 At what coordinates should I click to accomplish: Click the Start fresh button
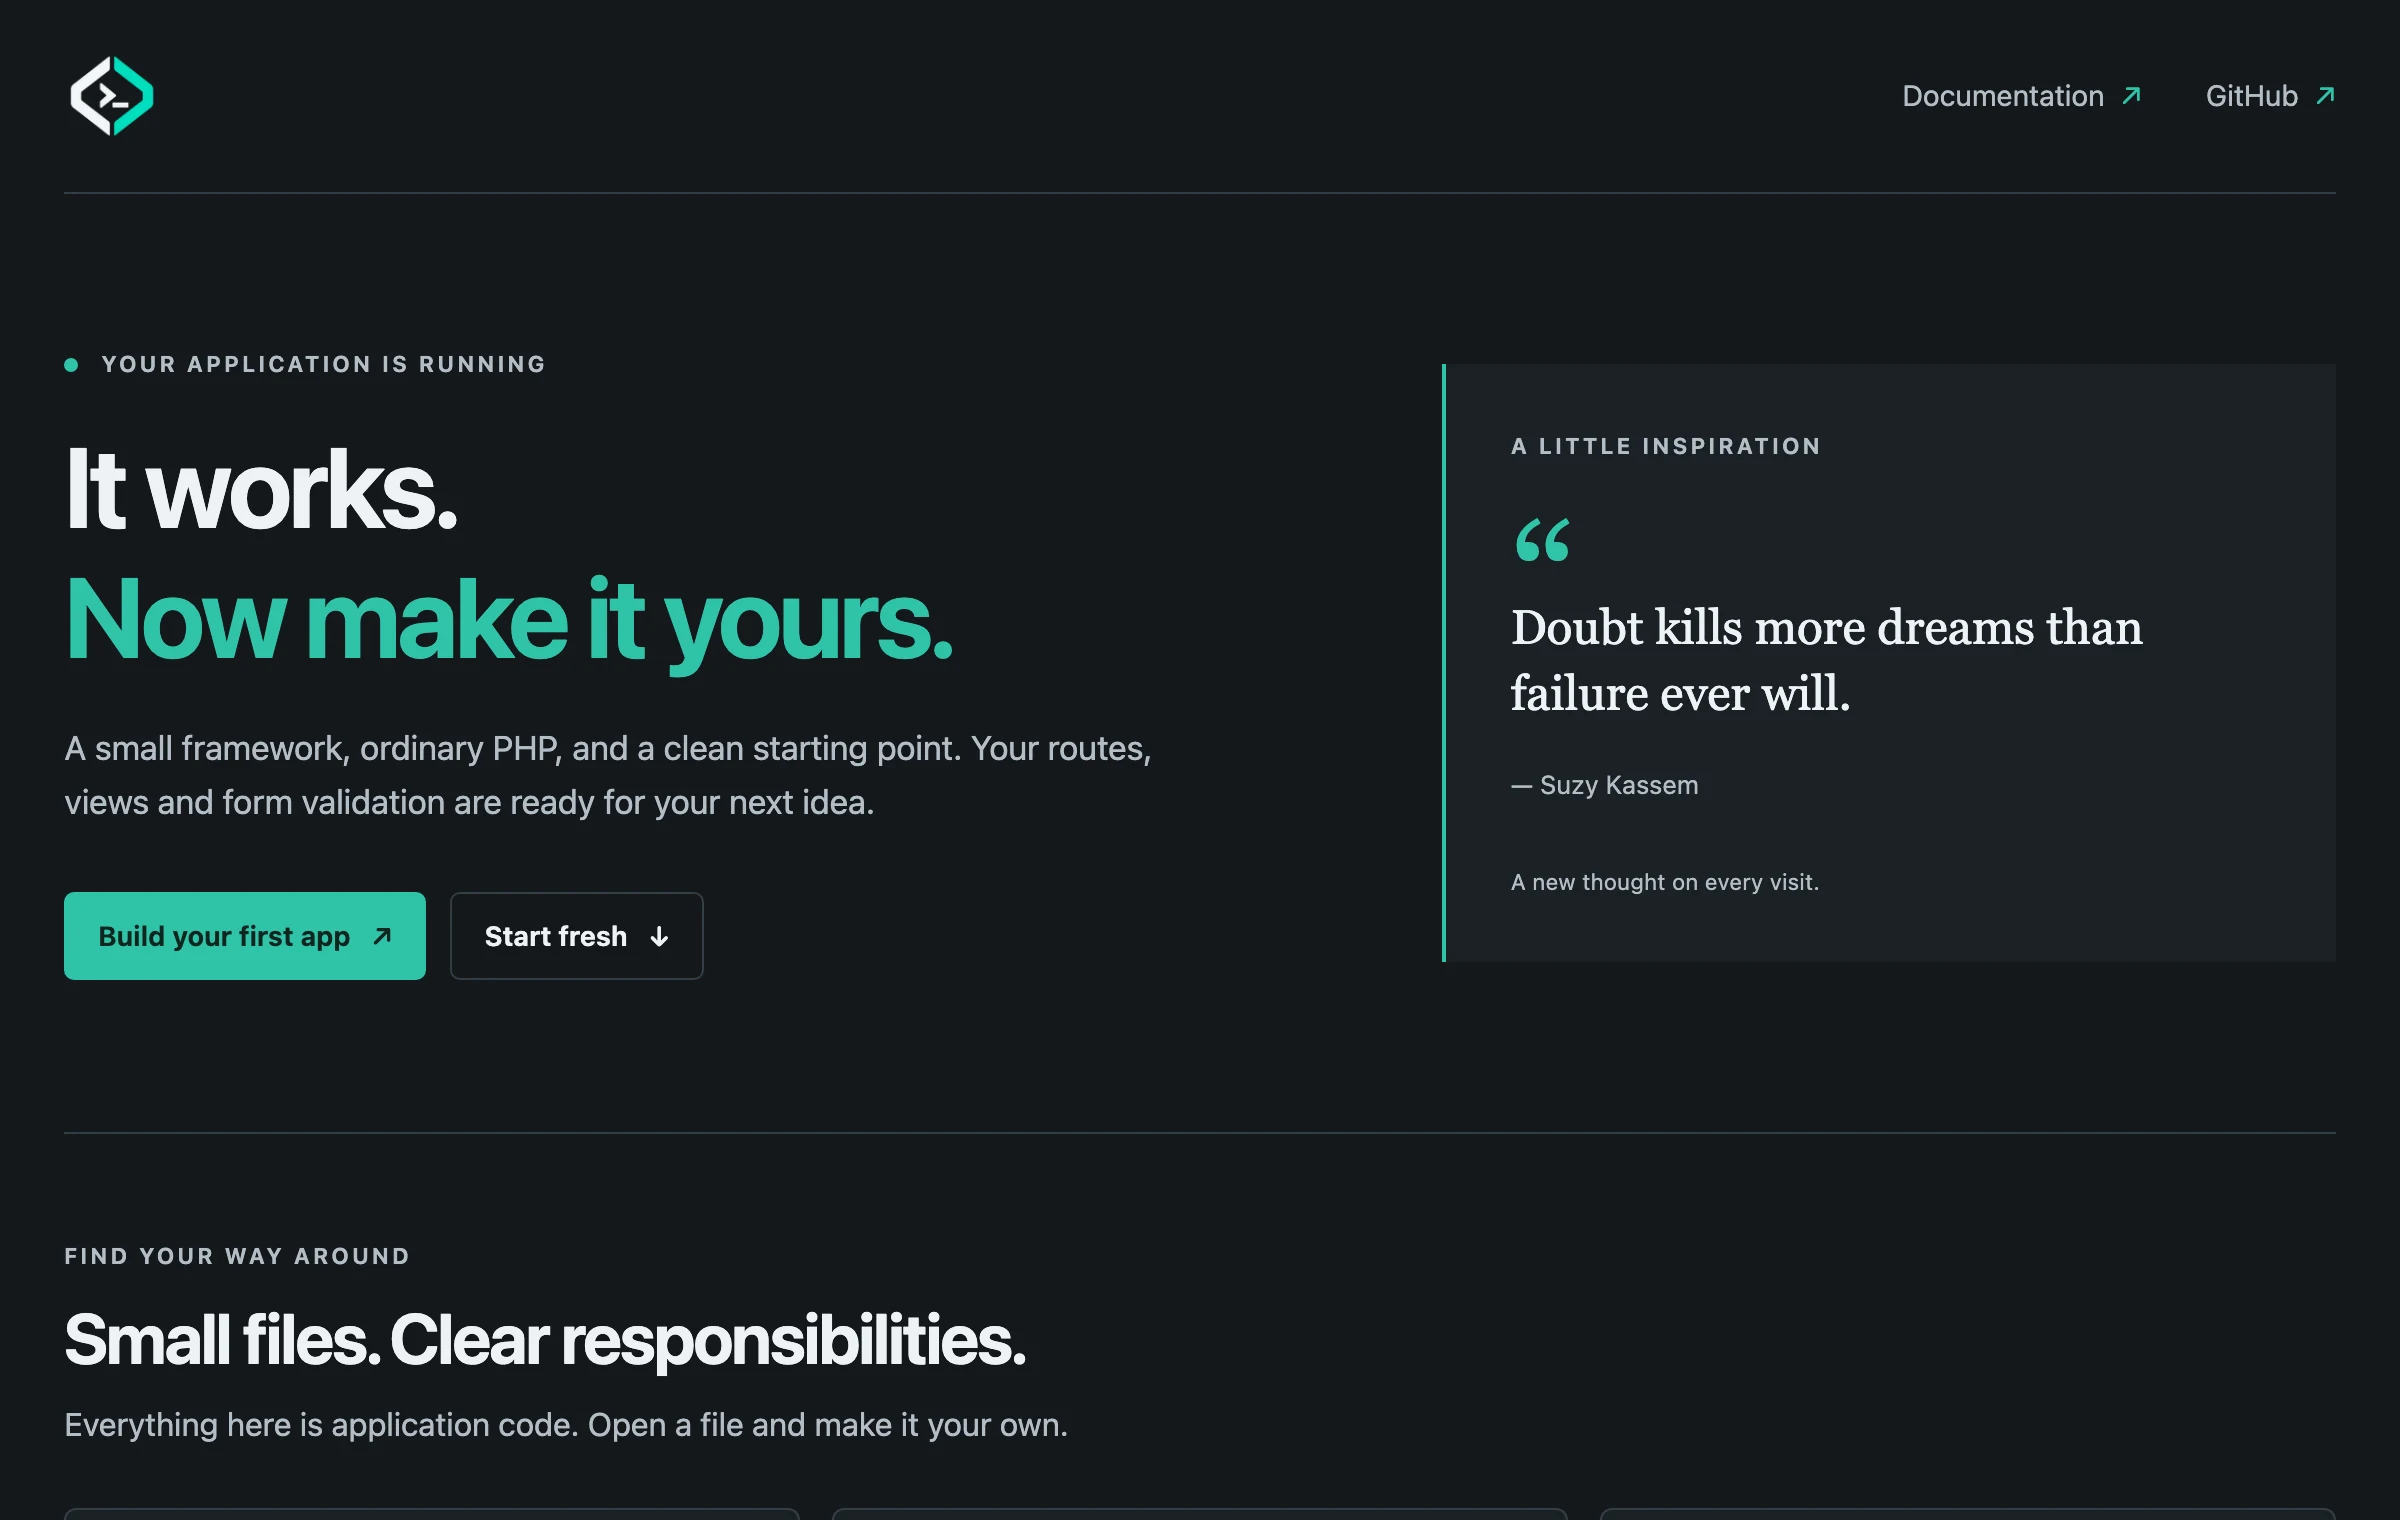(x=577, y=936)
